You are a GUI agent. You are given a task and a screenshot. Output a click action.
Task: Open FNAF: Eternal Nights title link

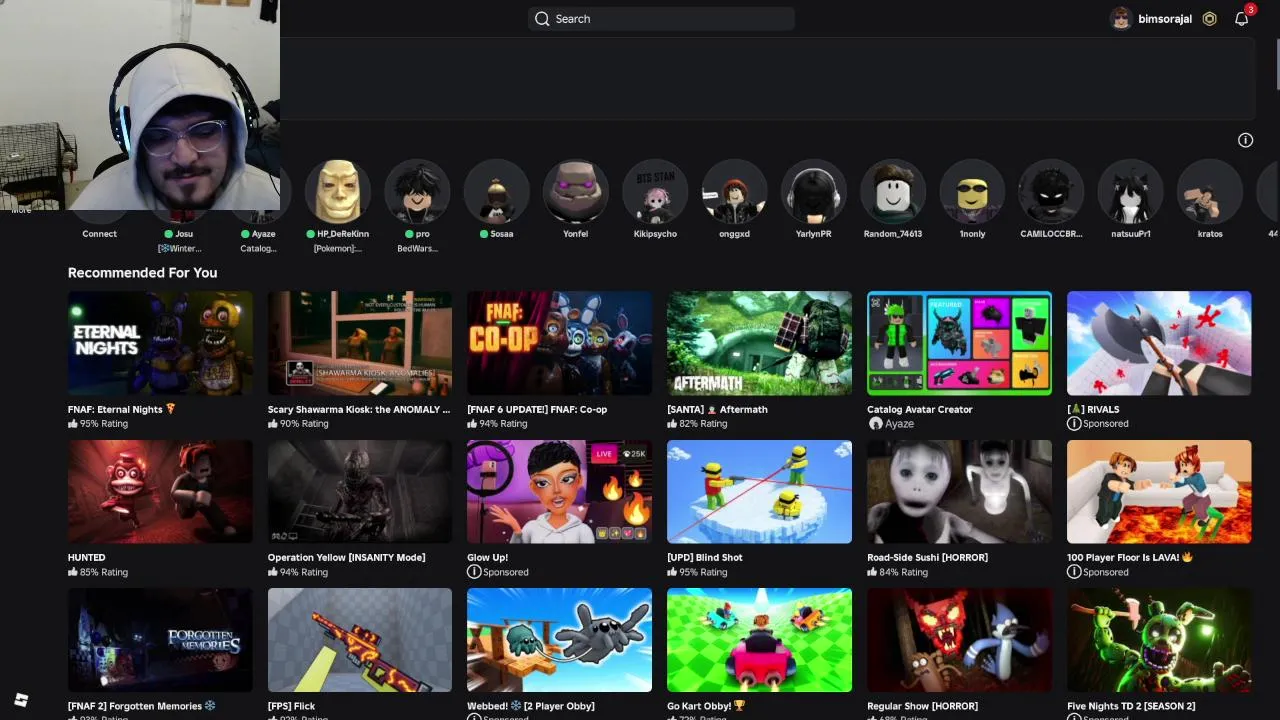coord(121,409)
